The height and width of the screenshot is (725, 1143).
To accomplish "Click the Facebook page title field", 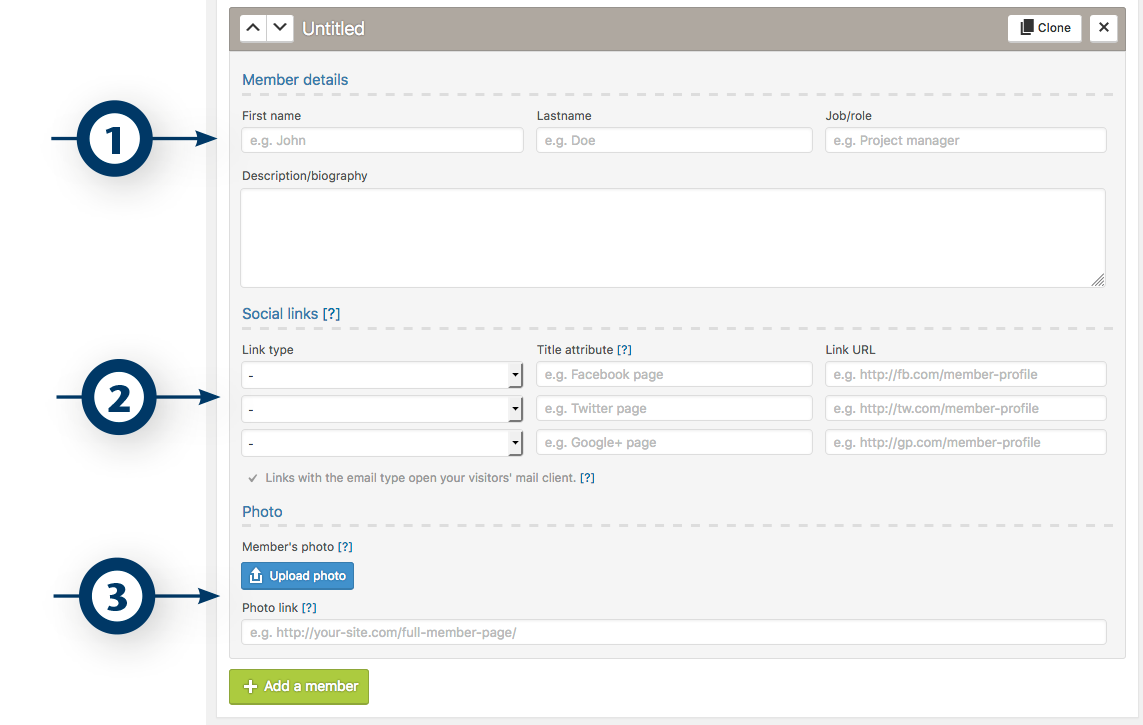I will coord(674,375).
